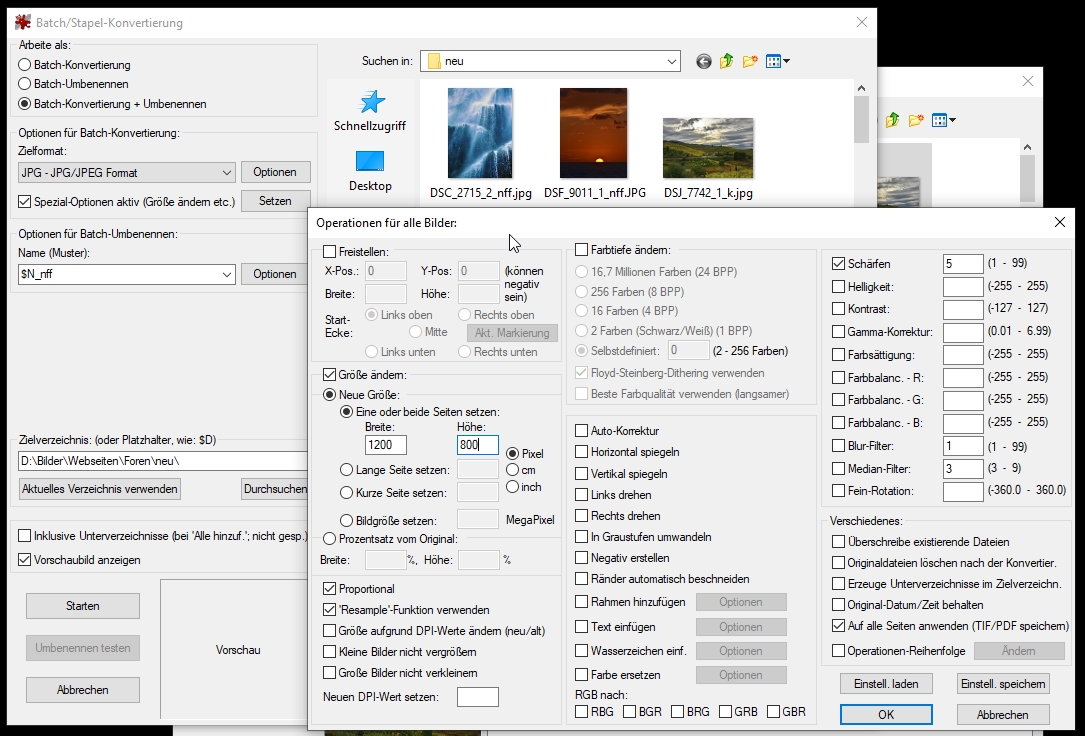Enable the GBR color order checkbox
Viewport: 1085px width, 736px height.
tap(774, 711)
